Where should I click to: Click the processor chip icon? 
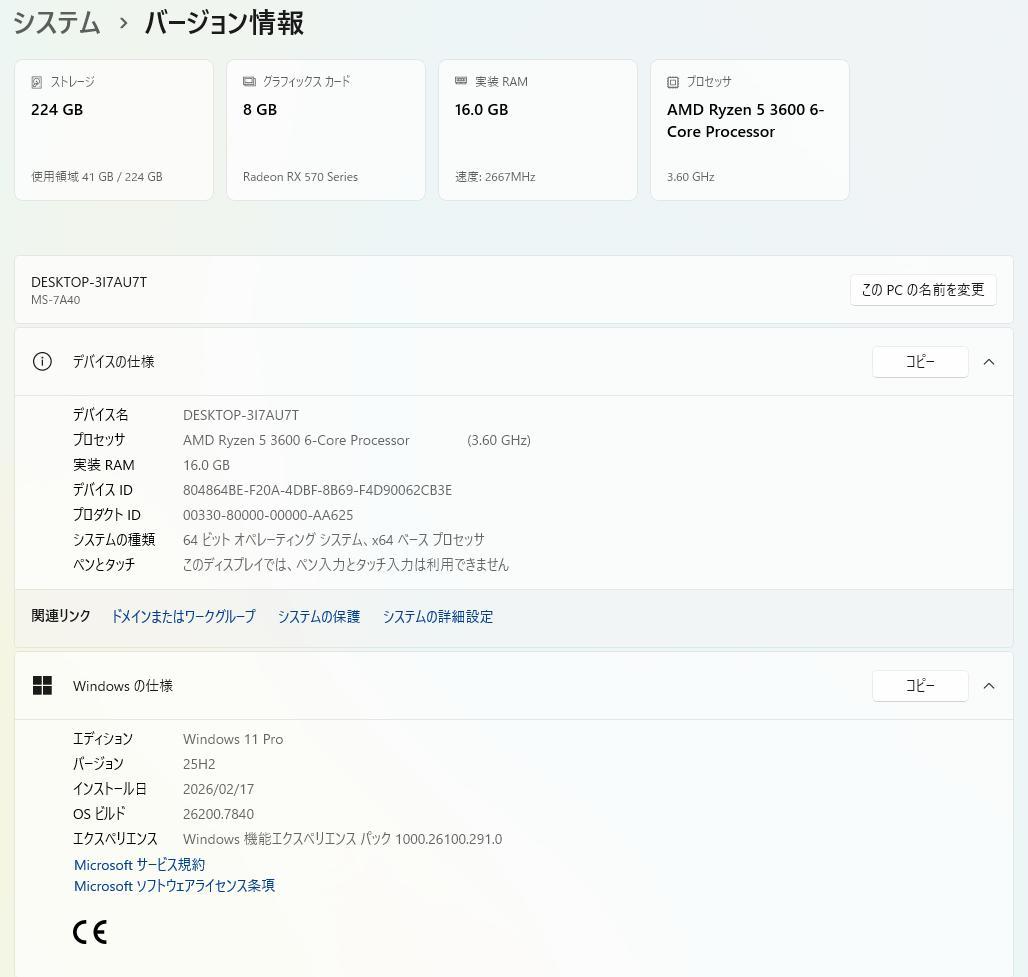[x=673, y=82]
